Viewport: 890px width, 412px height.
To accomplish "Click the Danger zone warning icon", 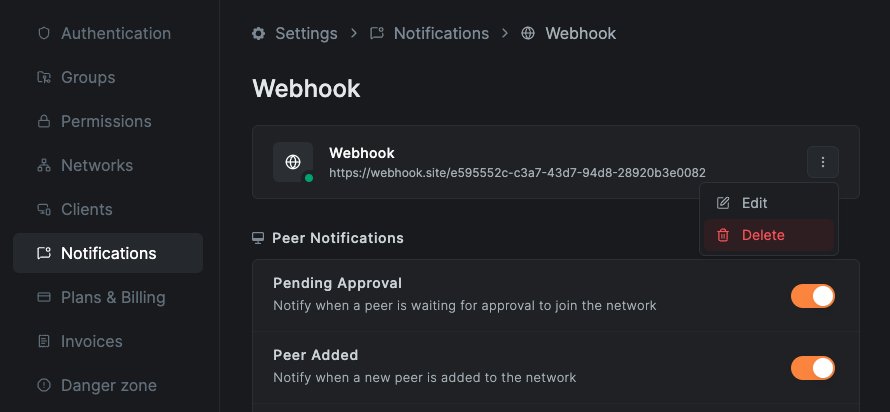I will [43, 385].
